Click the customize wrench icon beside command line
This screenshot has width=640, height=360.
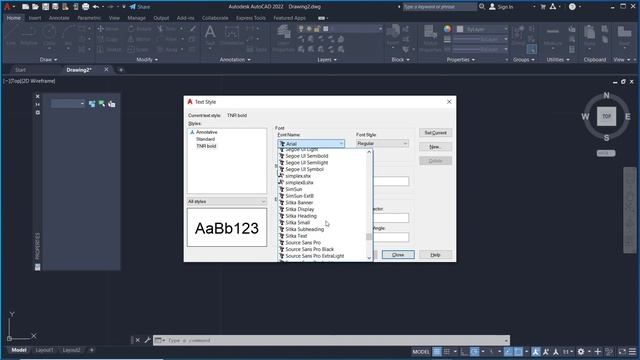point(147,340)
